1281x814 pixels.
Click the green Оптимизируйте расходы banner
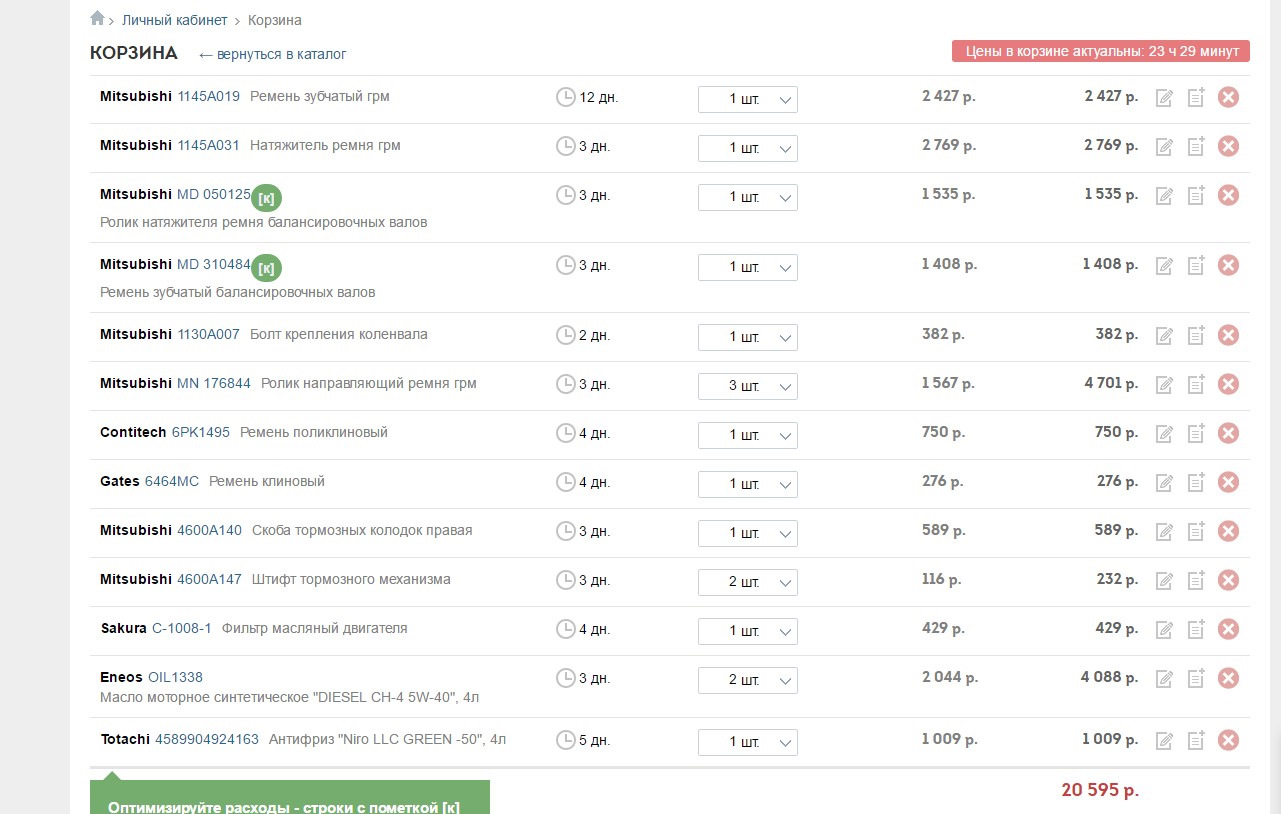[289, 800]
